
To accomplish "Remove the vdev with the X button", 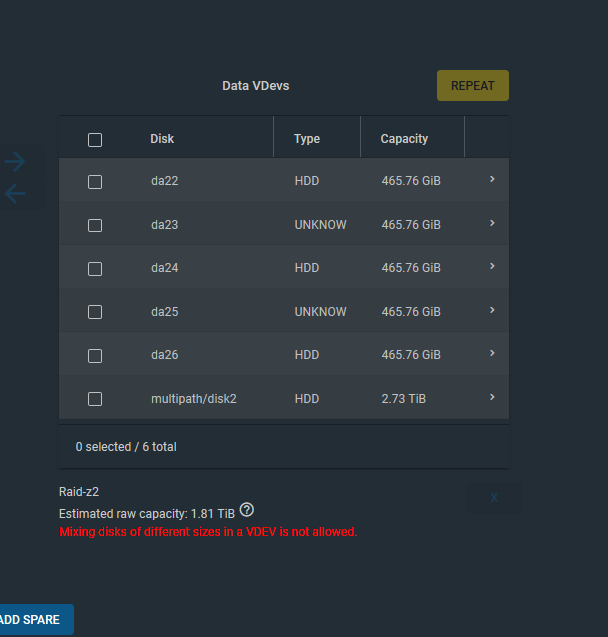I will pos(494,498).
